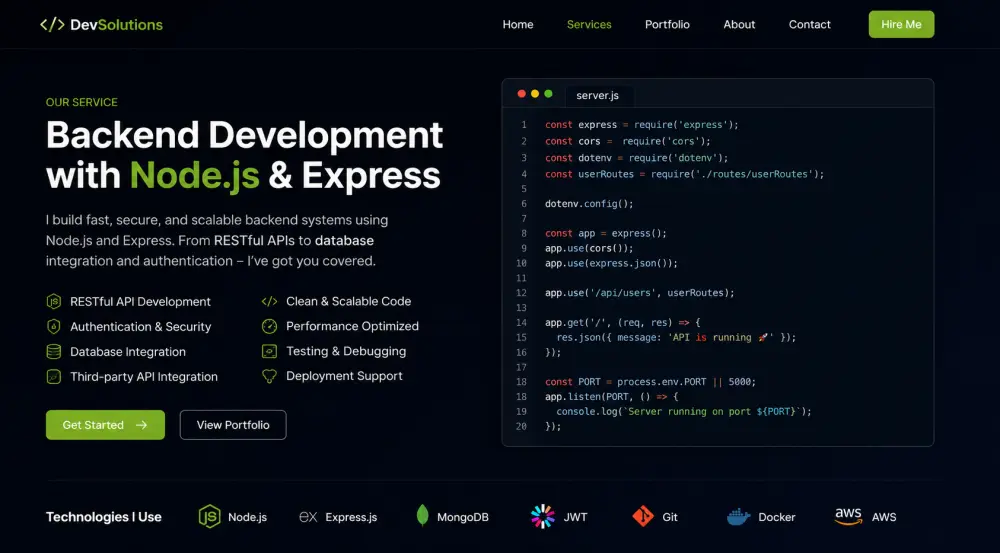Screen dimensions: 1000x553
Task: Click the Node.js hexagon logo
Action: pos(209,517)
